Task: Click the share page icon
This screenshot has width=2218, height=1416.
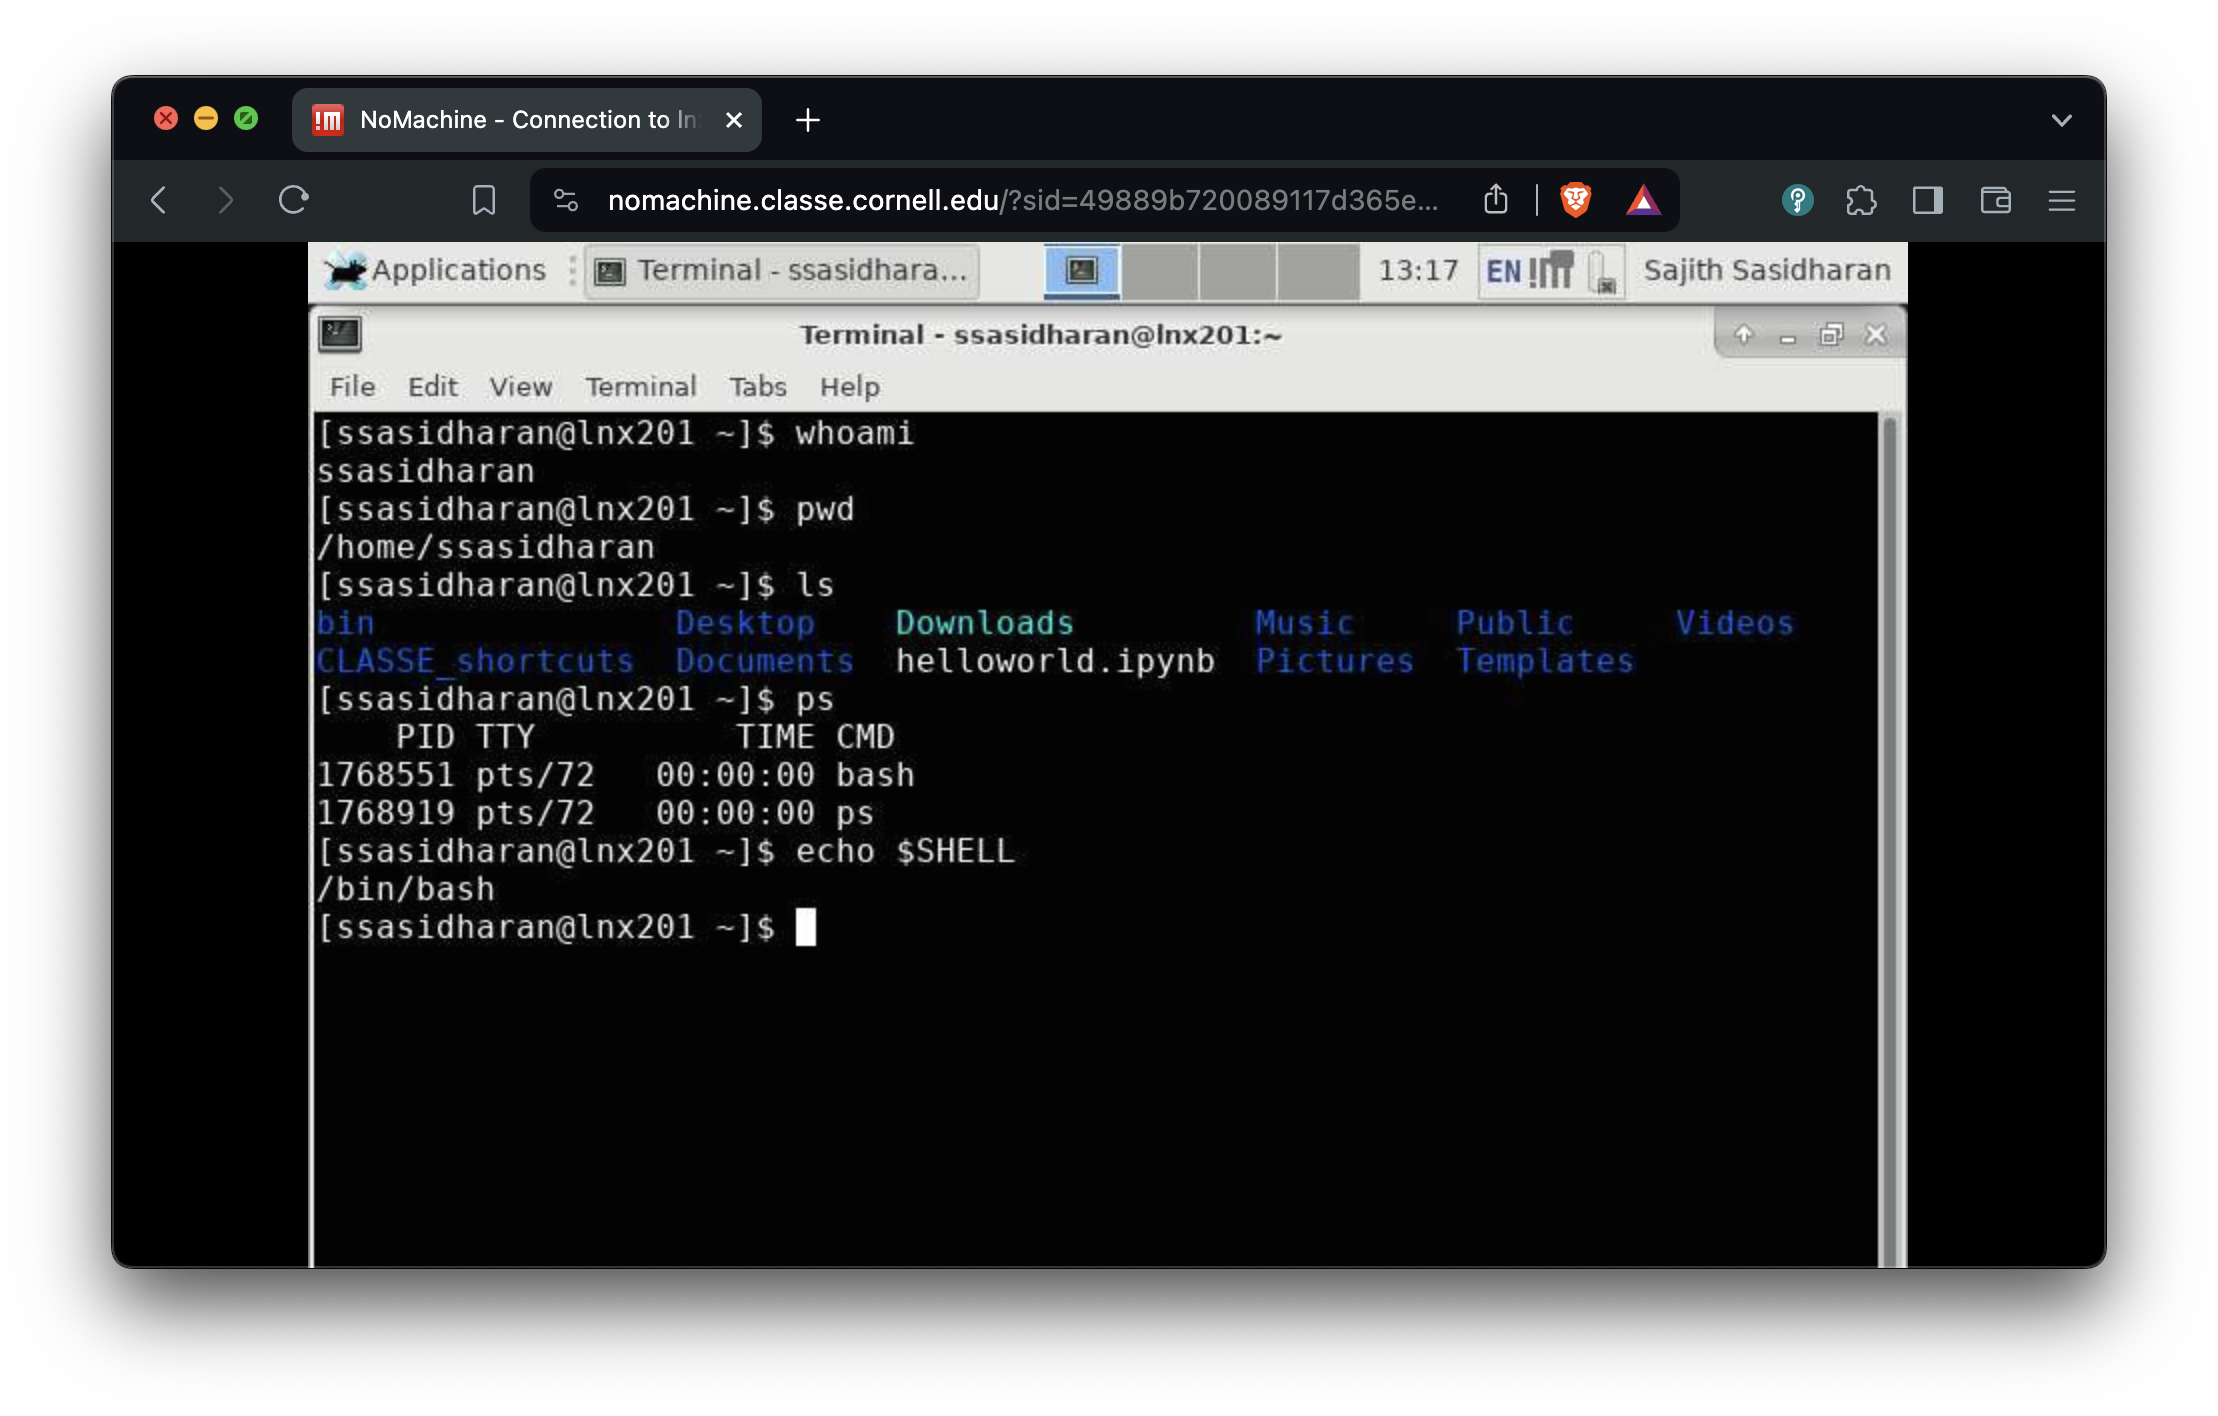Action: (x=1495, y=200)
